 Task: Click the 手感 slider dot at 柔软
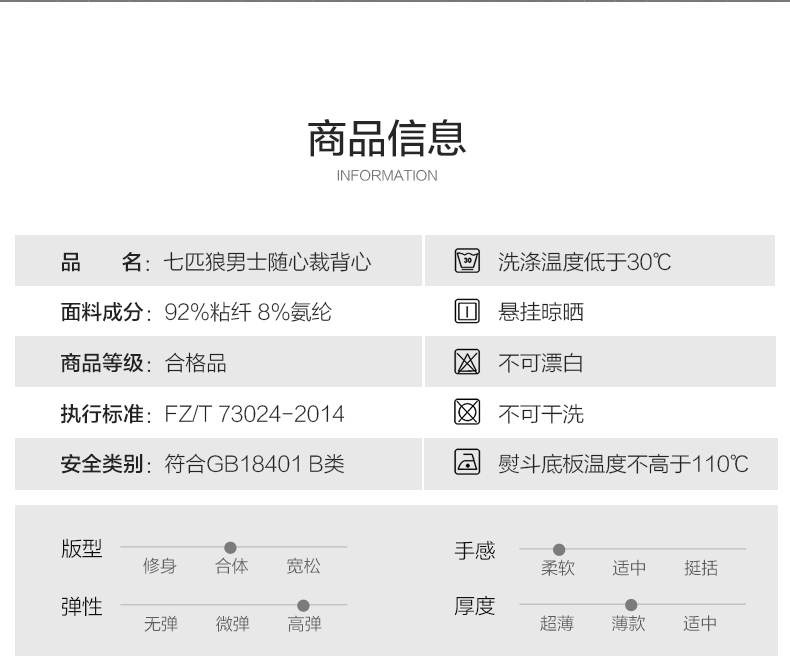(x=559, y=550)
